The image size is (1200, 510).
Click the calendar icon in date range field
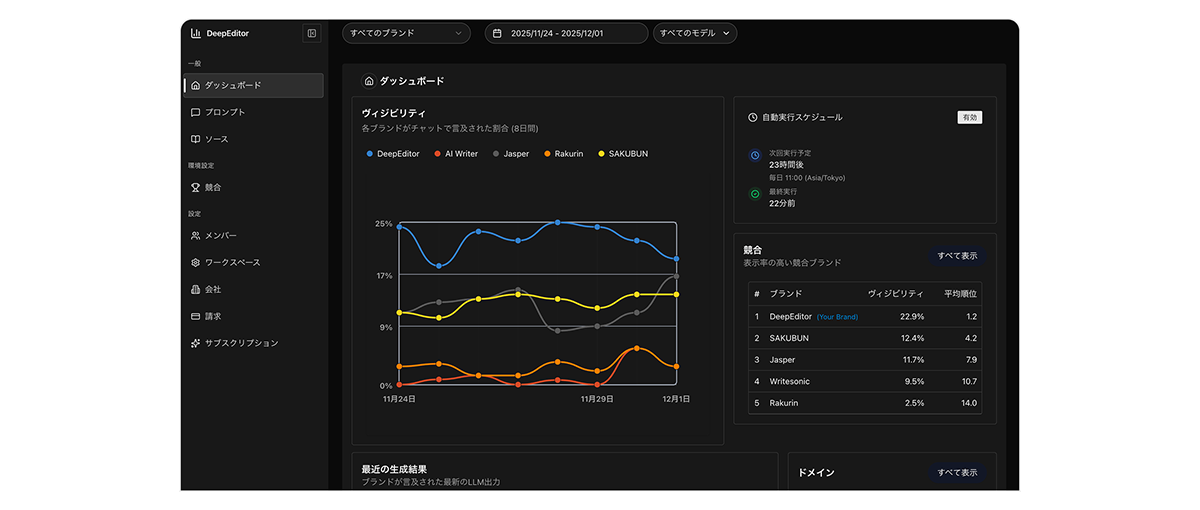tap(498, 33)
